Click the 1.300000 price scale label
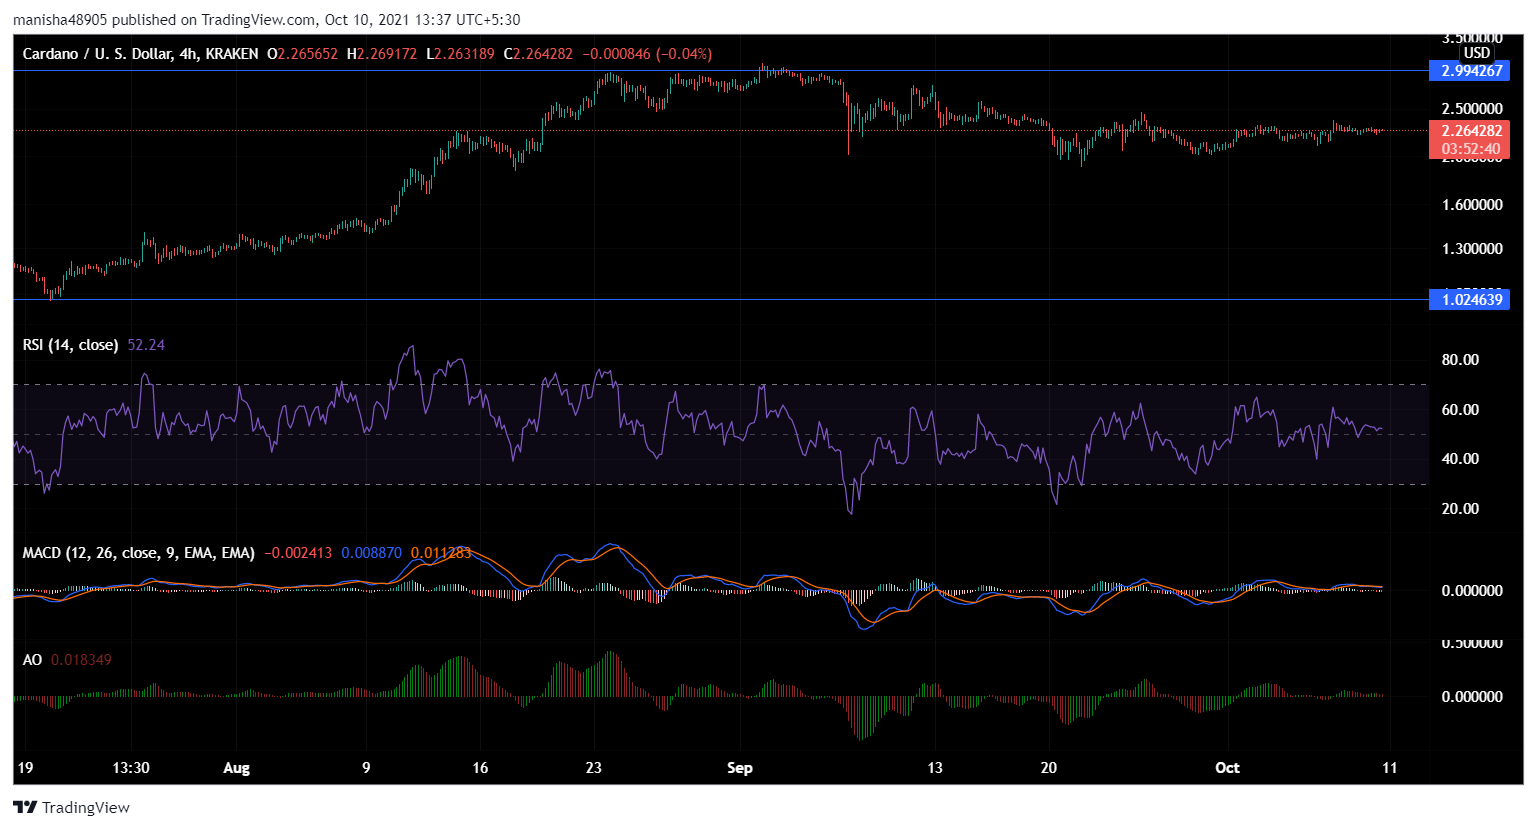Image resolution: width=1537 pixels, height=829 pixels. click(1471, 249)
